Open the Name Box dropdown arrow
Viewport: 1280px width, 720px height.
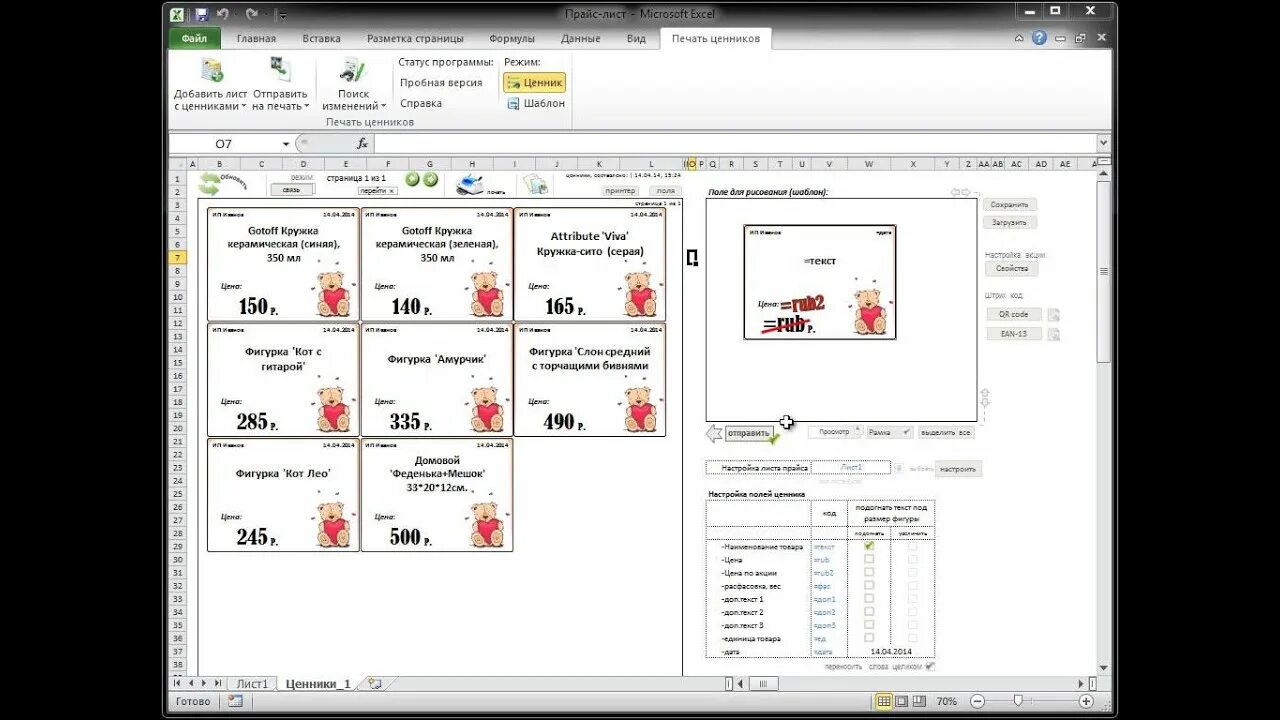point(286,144)
